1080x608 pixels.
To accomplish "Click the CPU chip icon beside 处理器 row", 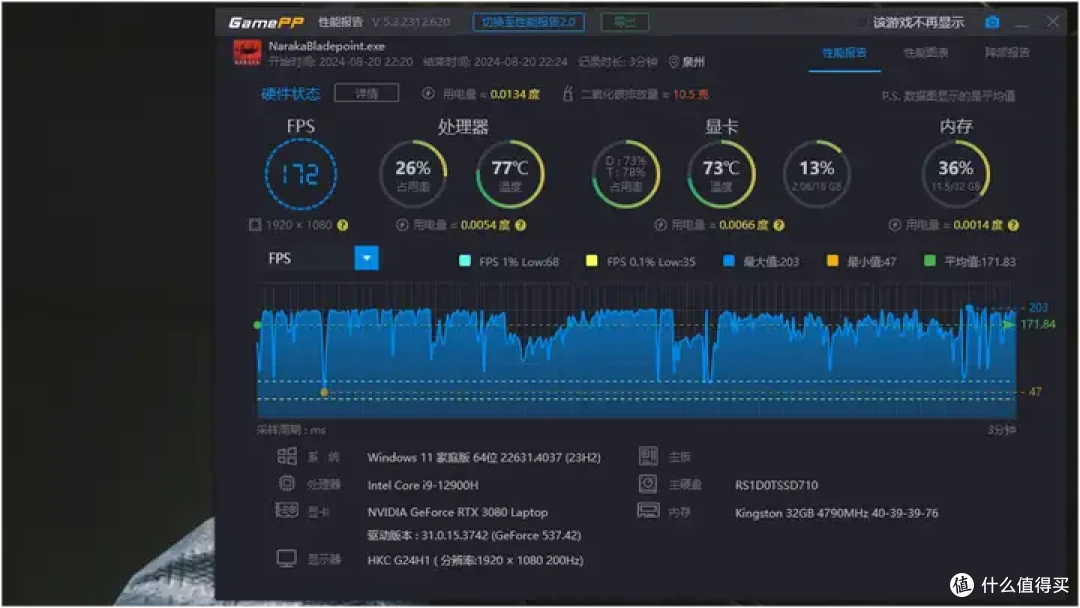I will (x=287, y=483).
